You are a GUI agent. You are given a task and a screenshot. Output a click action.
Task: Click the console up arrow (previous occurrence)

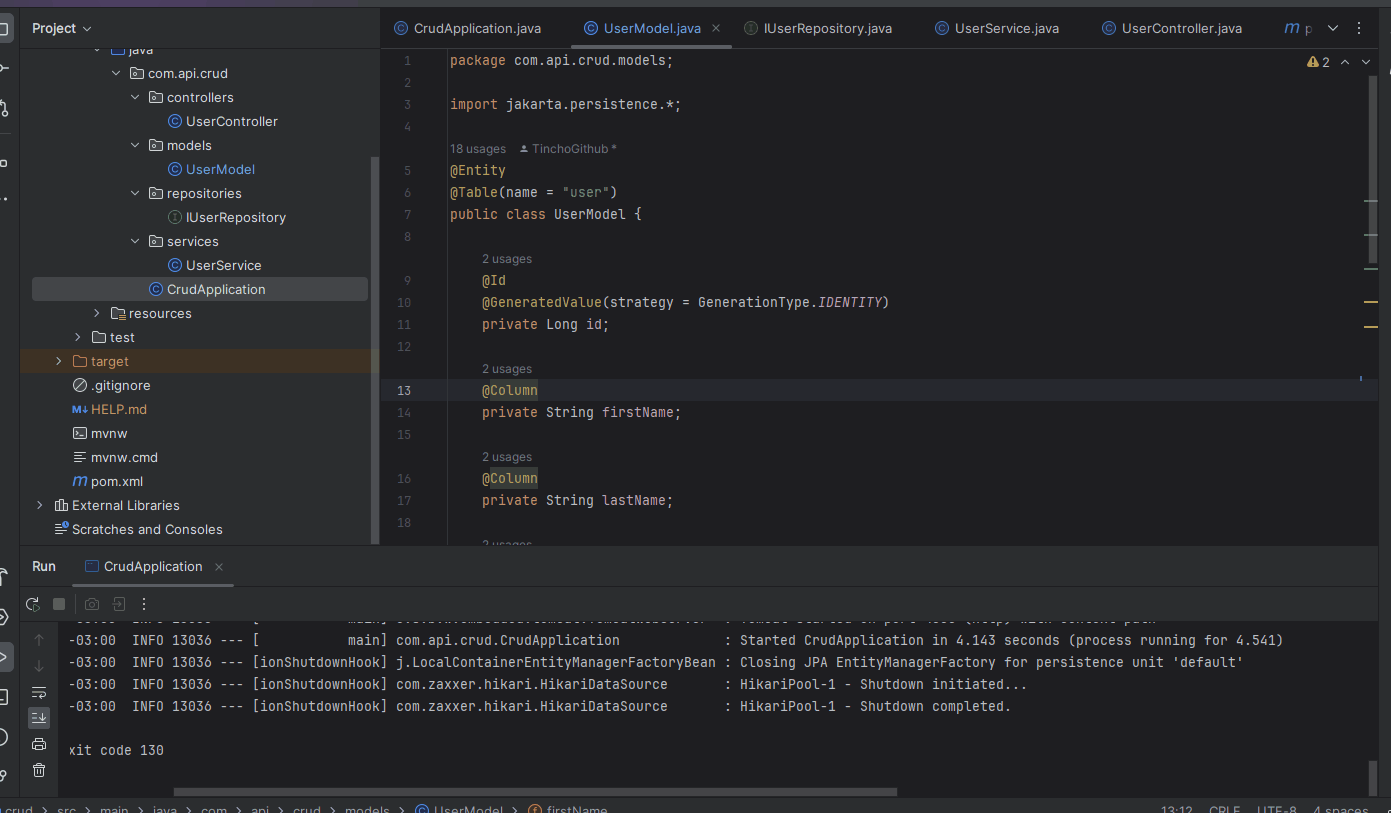tap(39, 640)
